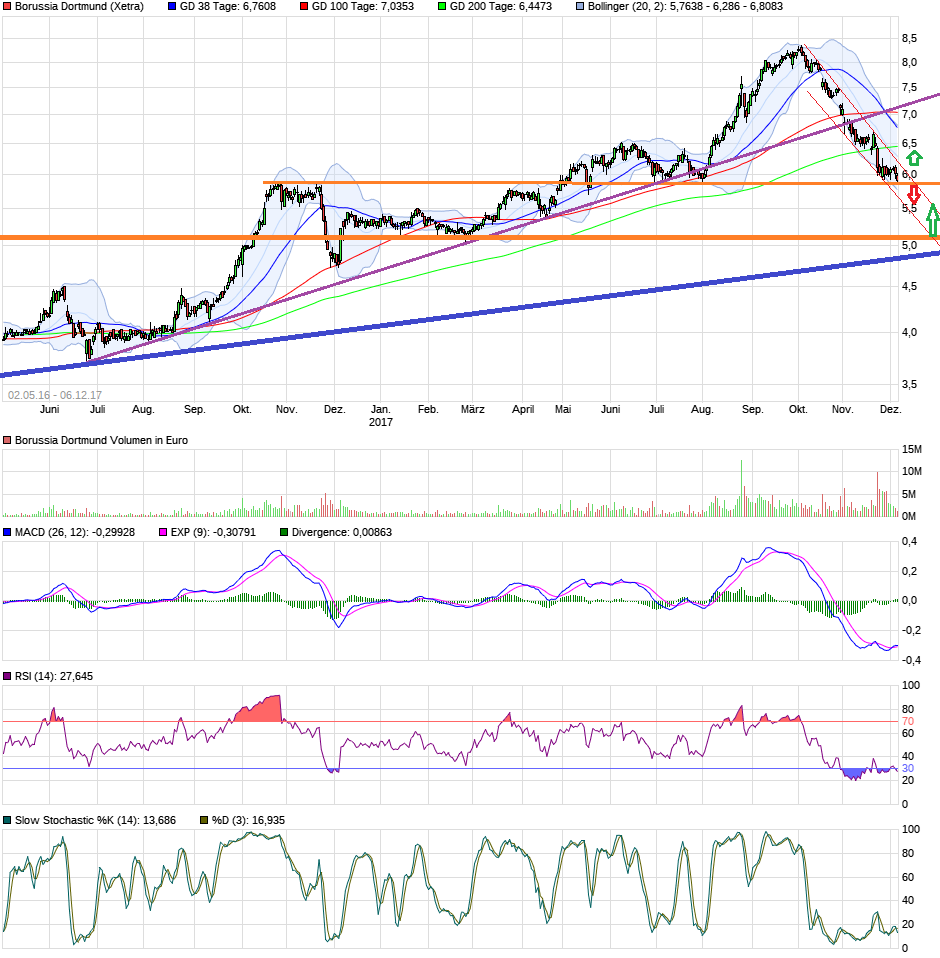Click the '4,5' price axis label

pos(909,287)
